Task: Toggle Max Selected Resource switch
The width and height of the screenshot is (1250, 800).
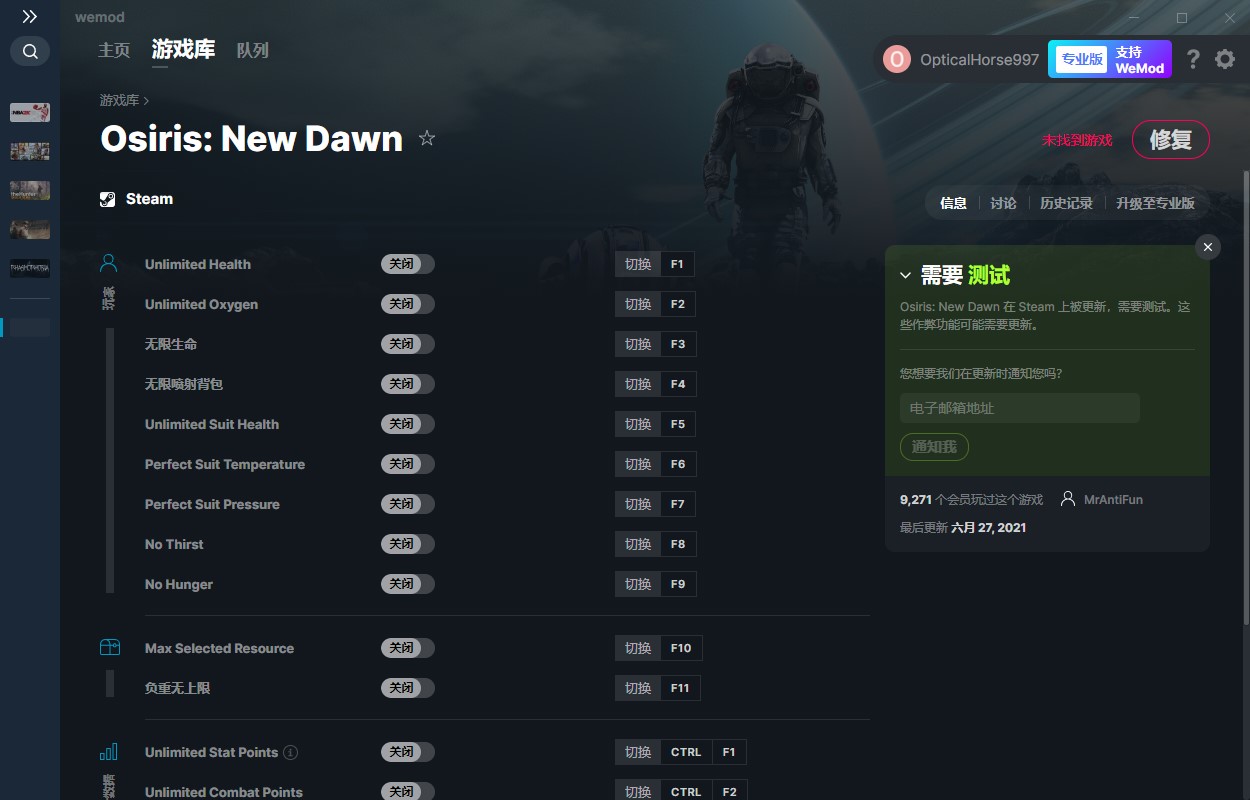Action: coord(408,648)
